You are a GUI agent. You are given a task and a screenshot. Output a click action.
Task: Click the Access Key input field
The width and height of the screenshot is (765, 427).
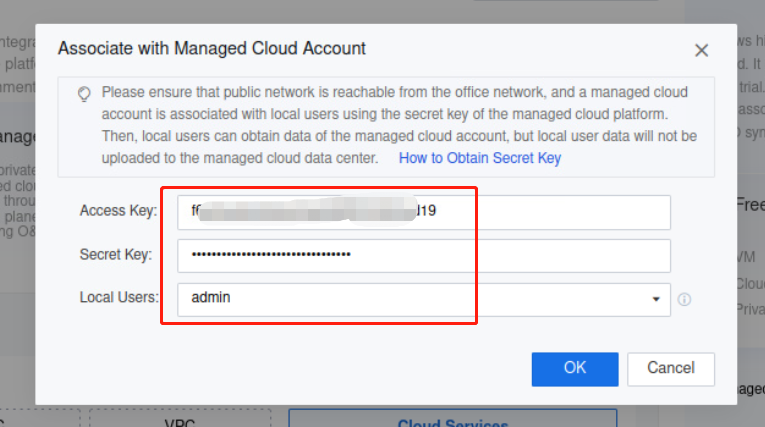423,212
